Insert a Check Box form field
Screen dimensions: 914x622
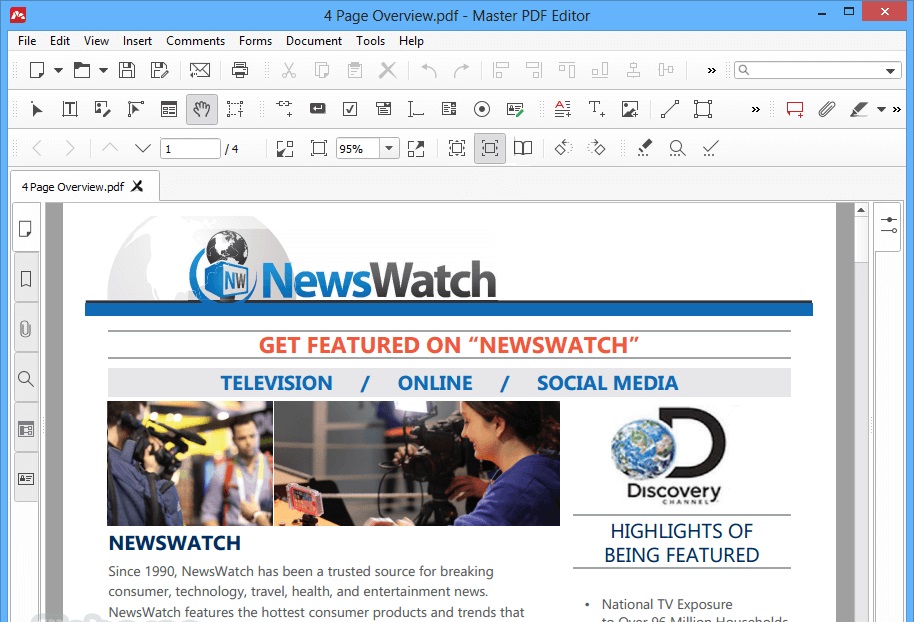tap(350, 109)
